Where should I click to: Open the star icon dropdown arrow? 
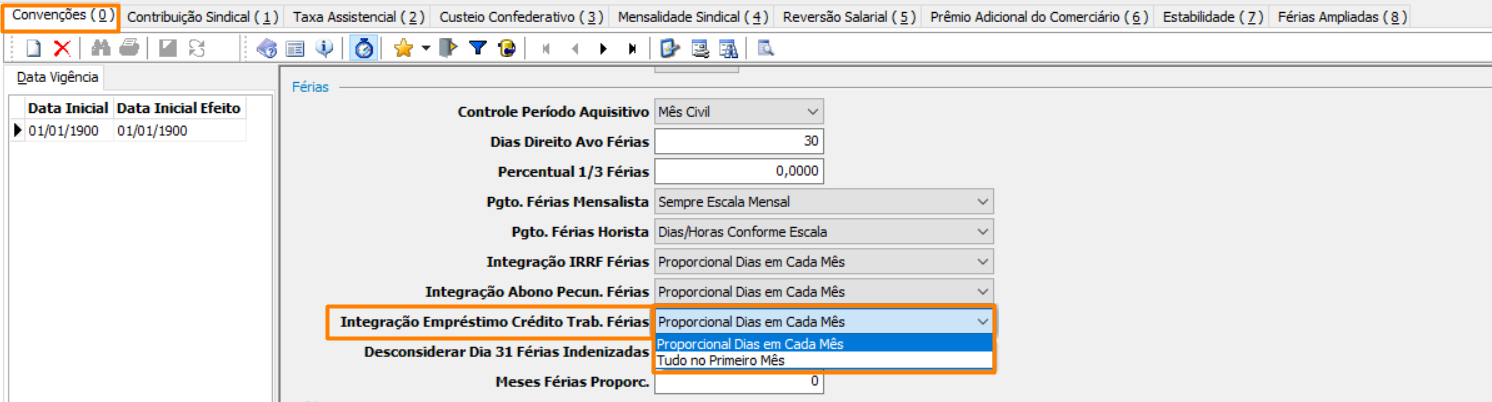click(x=425, y=48)
